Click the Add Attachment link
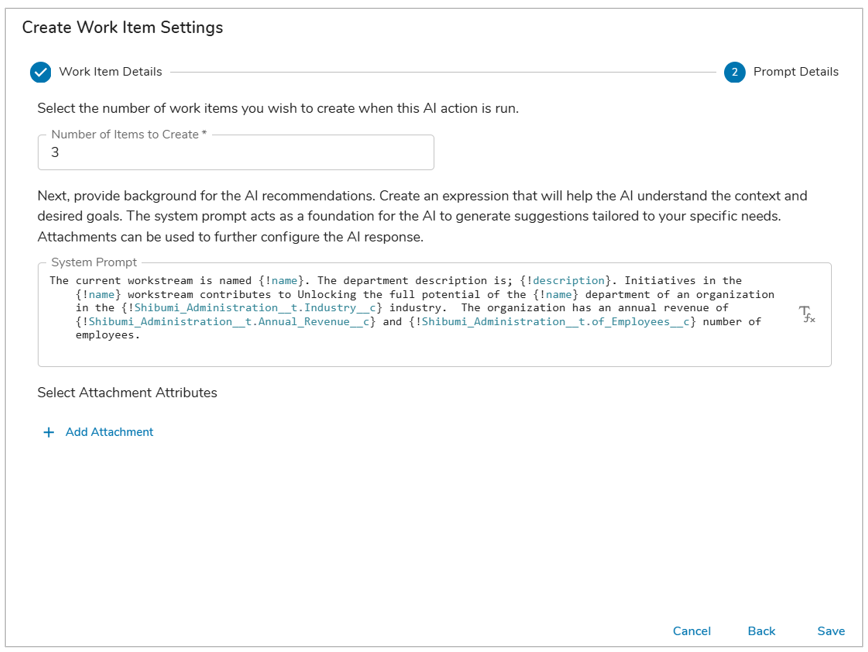The image size is (868, 652). coord(109,432)
